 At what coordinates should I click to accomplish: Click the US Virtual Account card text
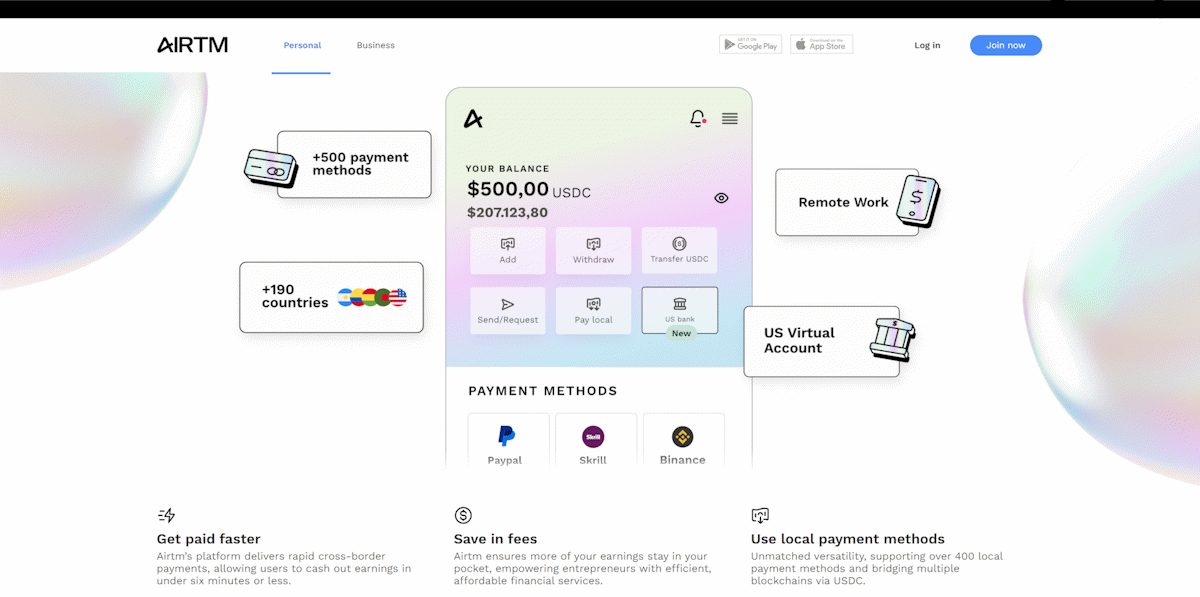click(799, 340)
